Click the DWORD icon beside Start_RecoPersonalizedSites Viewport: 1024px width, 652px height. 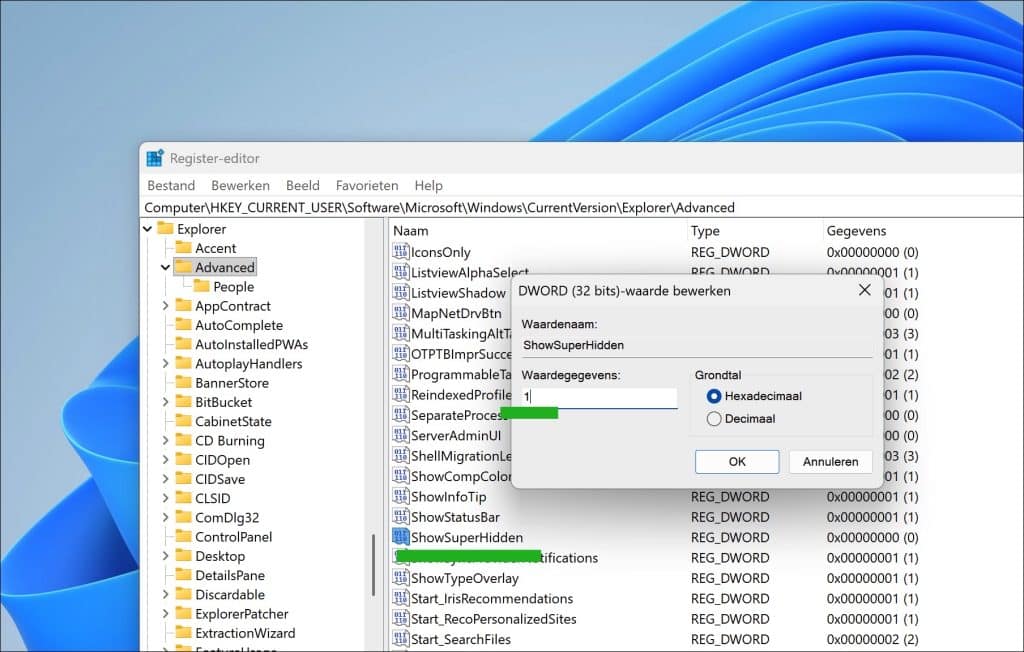click(x=400, y=619)
